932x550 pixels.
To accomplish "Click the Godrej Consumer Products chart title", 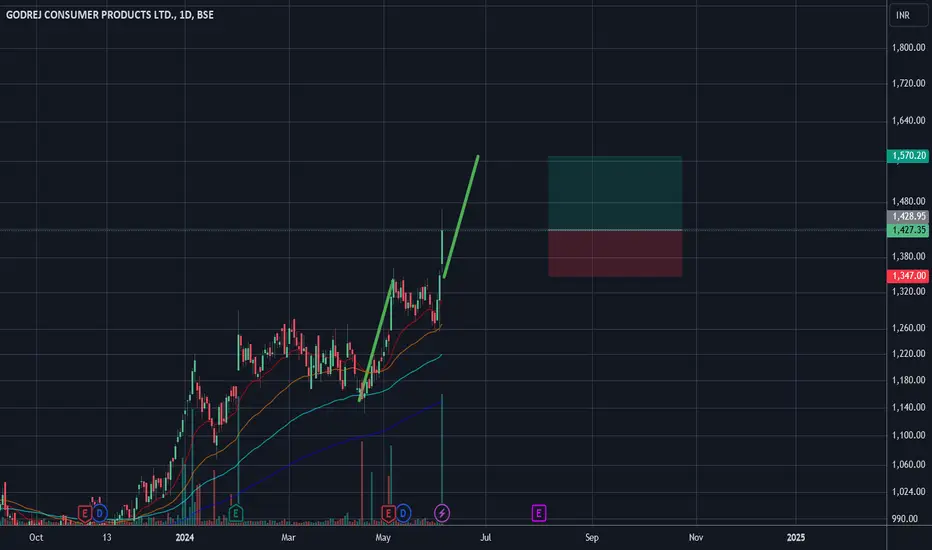I will [x=110, y=15].
